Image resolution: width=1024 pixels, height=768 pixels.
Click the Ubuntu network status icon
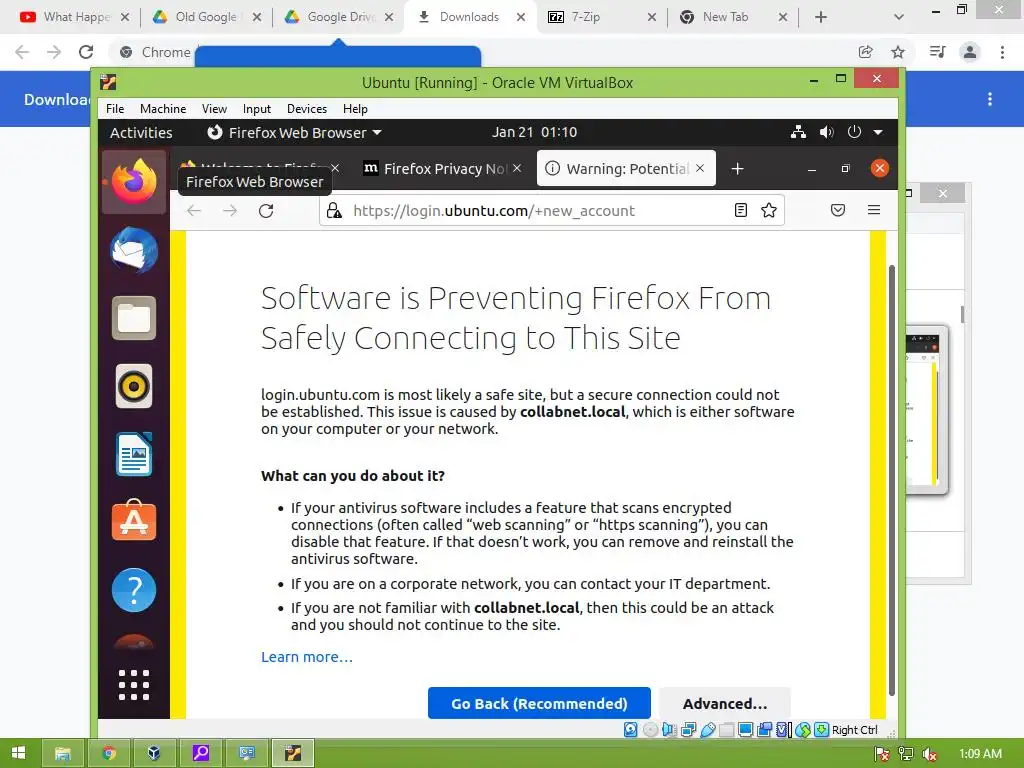point(798,132)
